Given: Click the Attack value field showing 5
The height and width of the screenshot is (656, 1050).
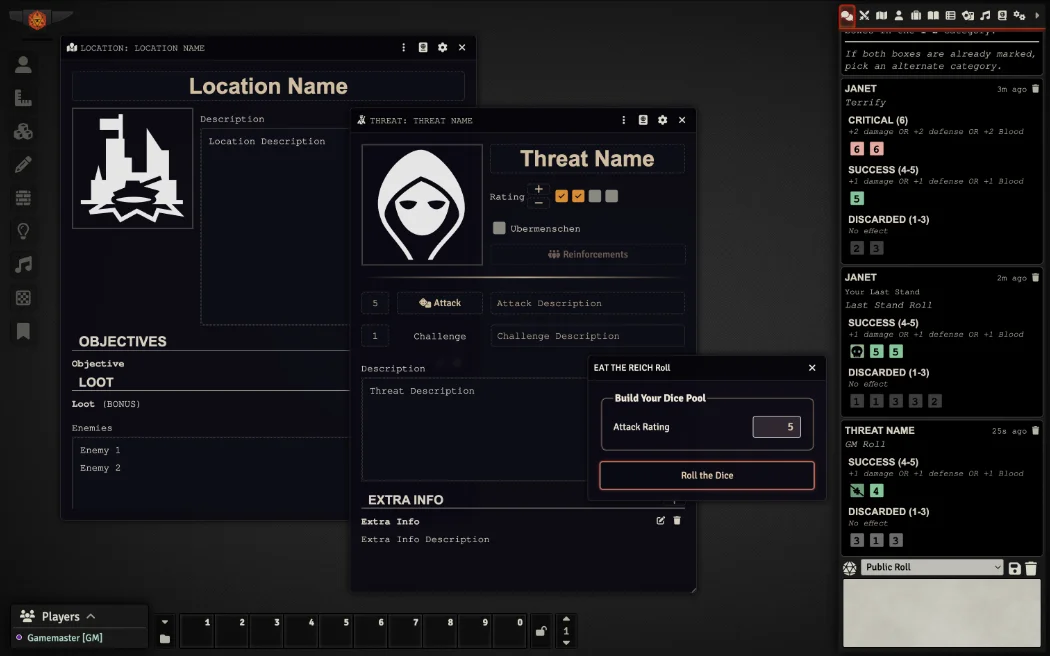Looking at the screenshot, I should [375, 303].
